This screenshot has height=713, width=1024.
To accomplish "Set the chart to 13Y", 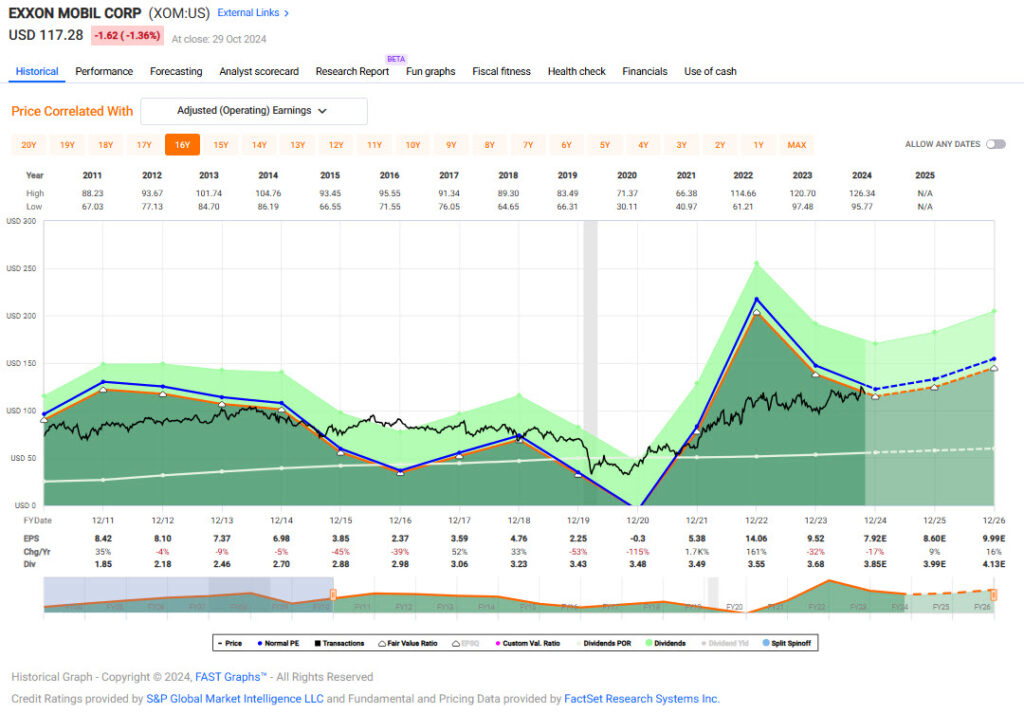I will point(298,145).
